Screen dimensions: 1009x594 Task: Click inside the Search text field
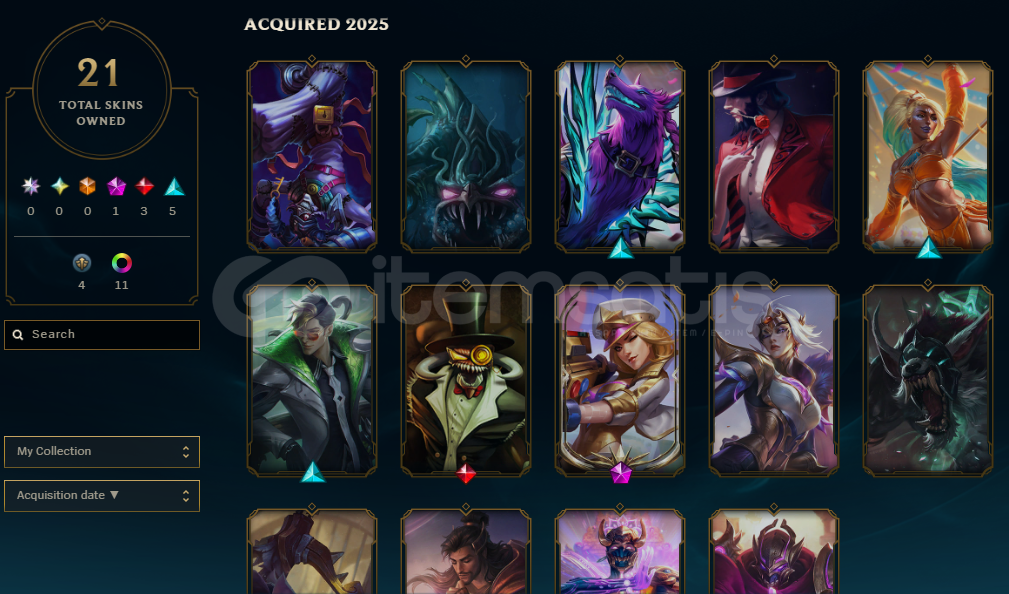tap(102, 335)
